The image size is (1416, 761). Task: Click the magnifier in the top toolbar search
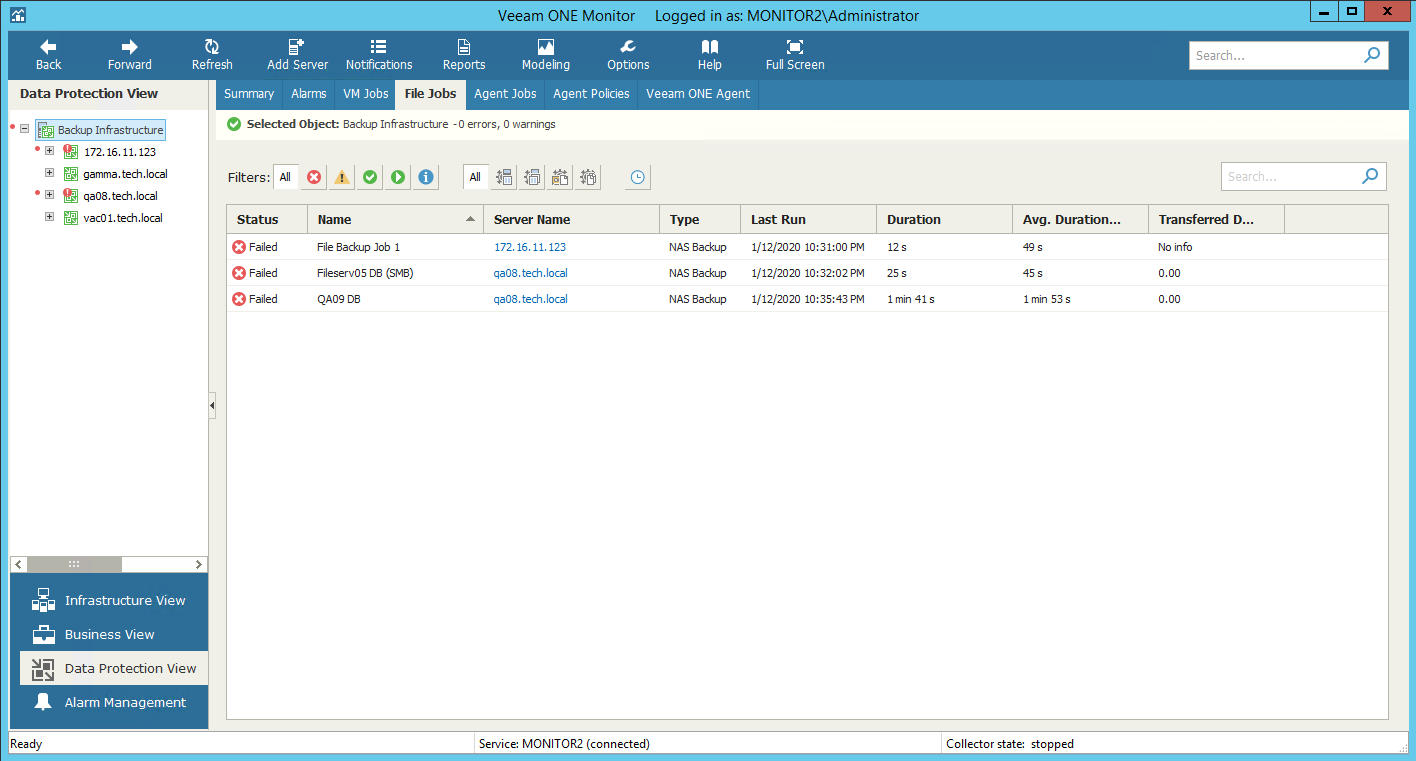pyautogui.click(x=1372, y=55)
